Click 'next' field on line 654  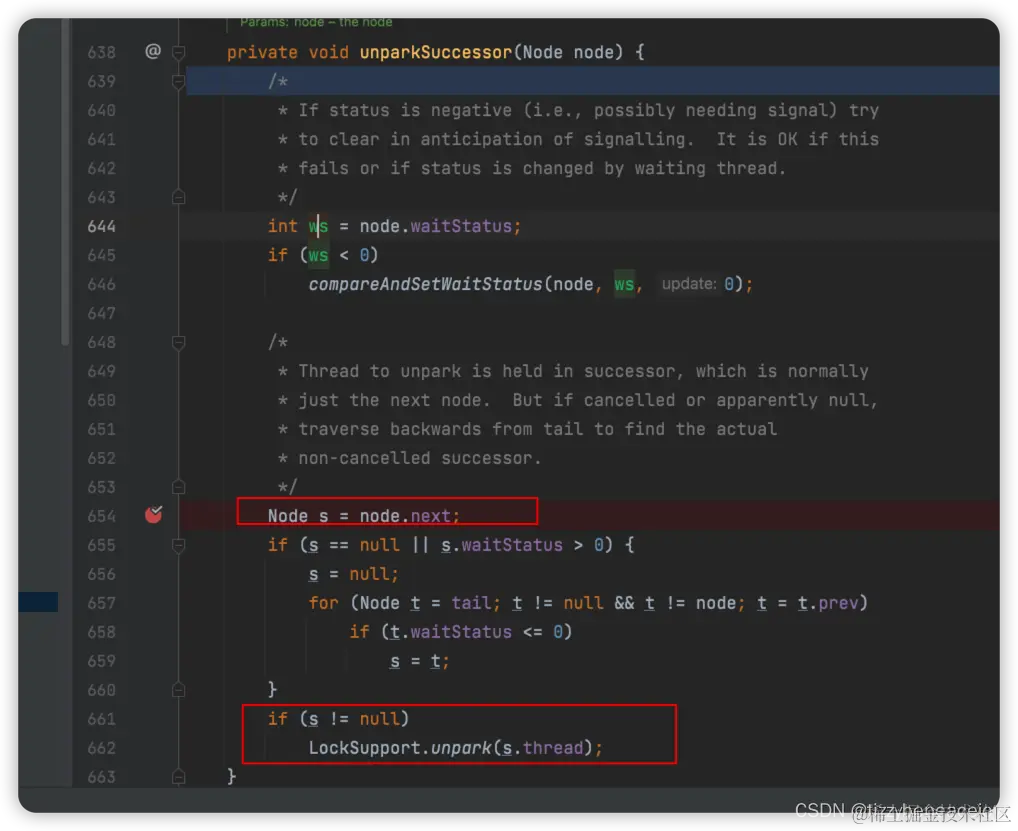[x=430, y=516]
